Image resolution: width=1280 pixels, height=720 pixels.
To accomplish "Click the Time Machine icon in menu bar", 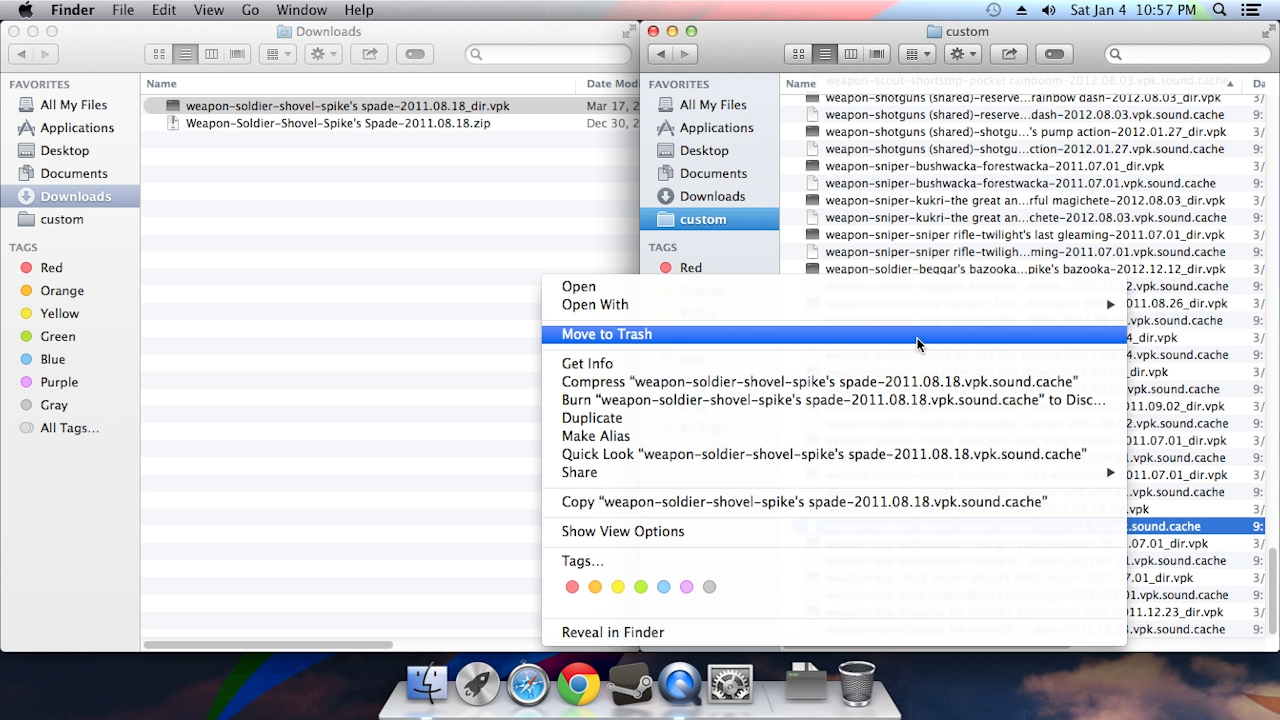I will tap(993, 10).
